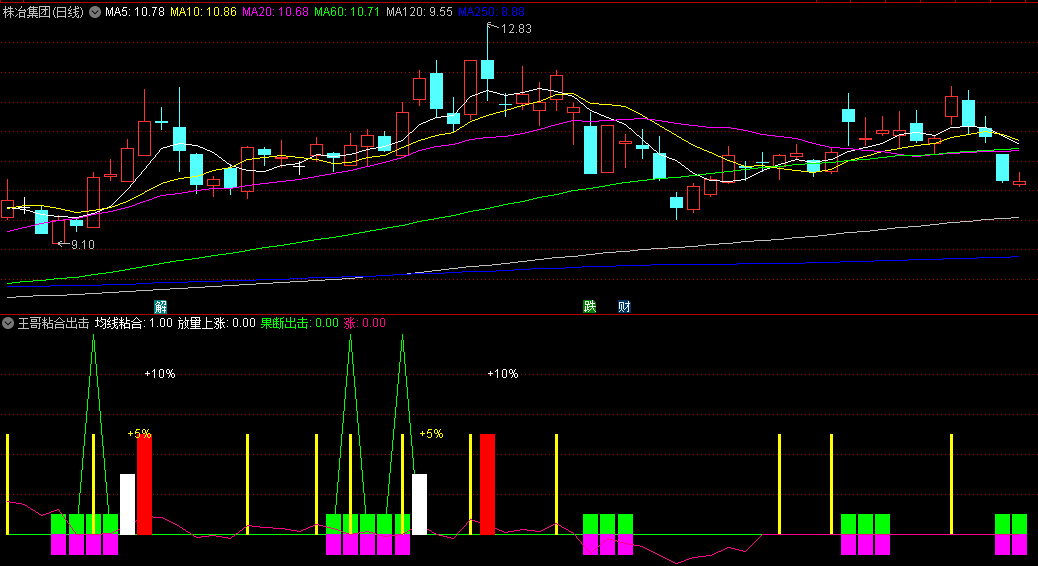Click the 株冶集团(日线) stock title

tap(43, 12)
